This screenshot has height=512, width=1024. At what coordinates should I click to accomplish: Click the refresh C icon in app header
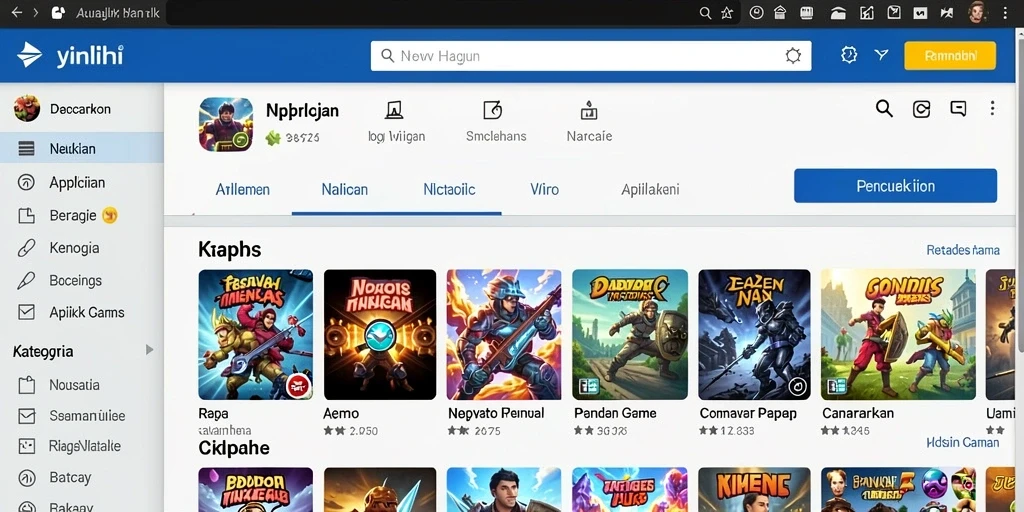921,109
